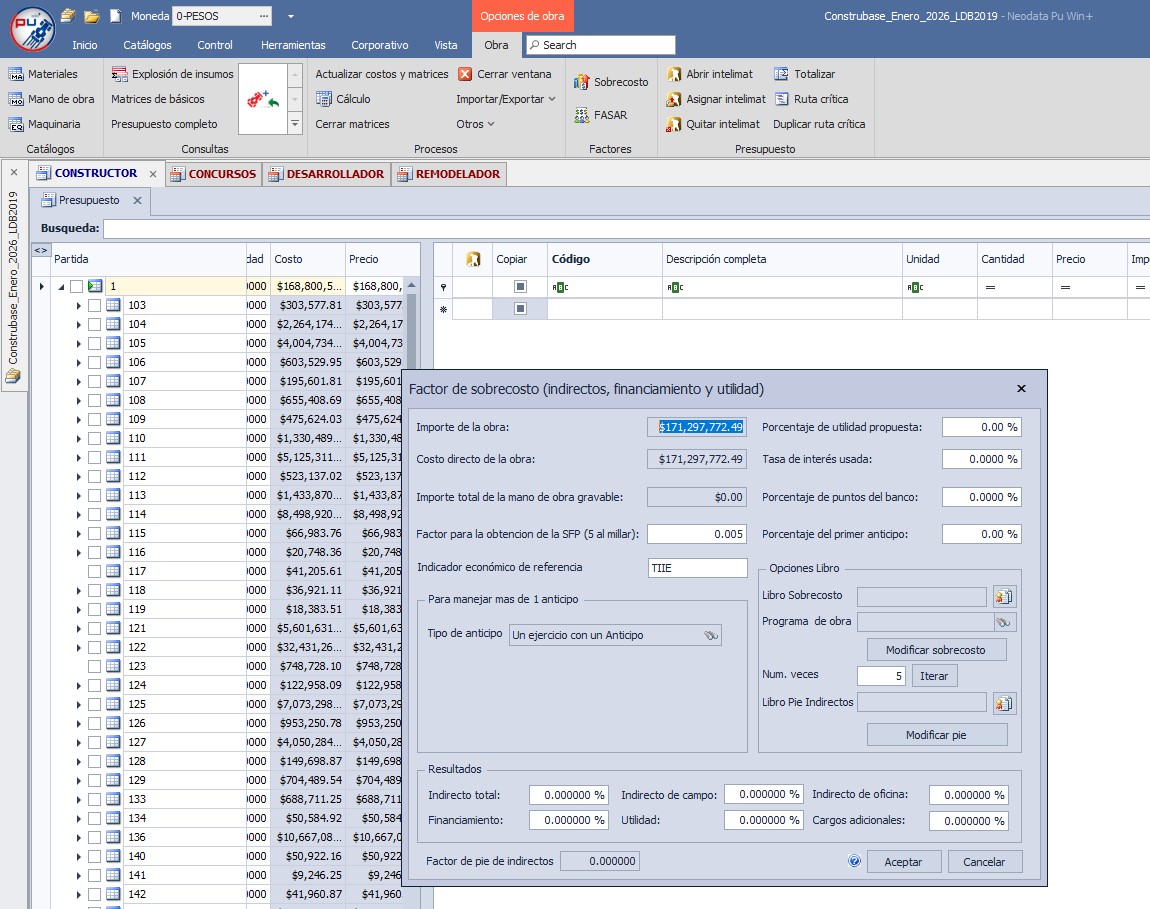The height and width of the screenshot is (909, 1150).
Task: Open Ruta crítica tool
Action: [811, 99]
